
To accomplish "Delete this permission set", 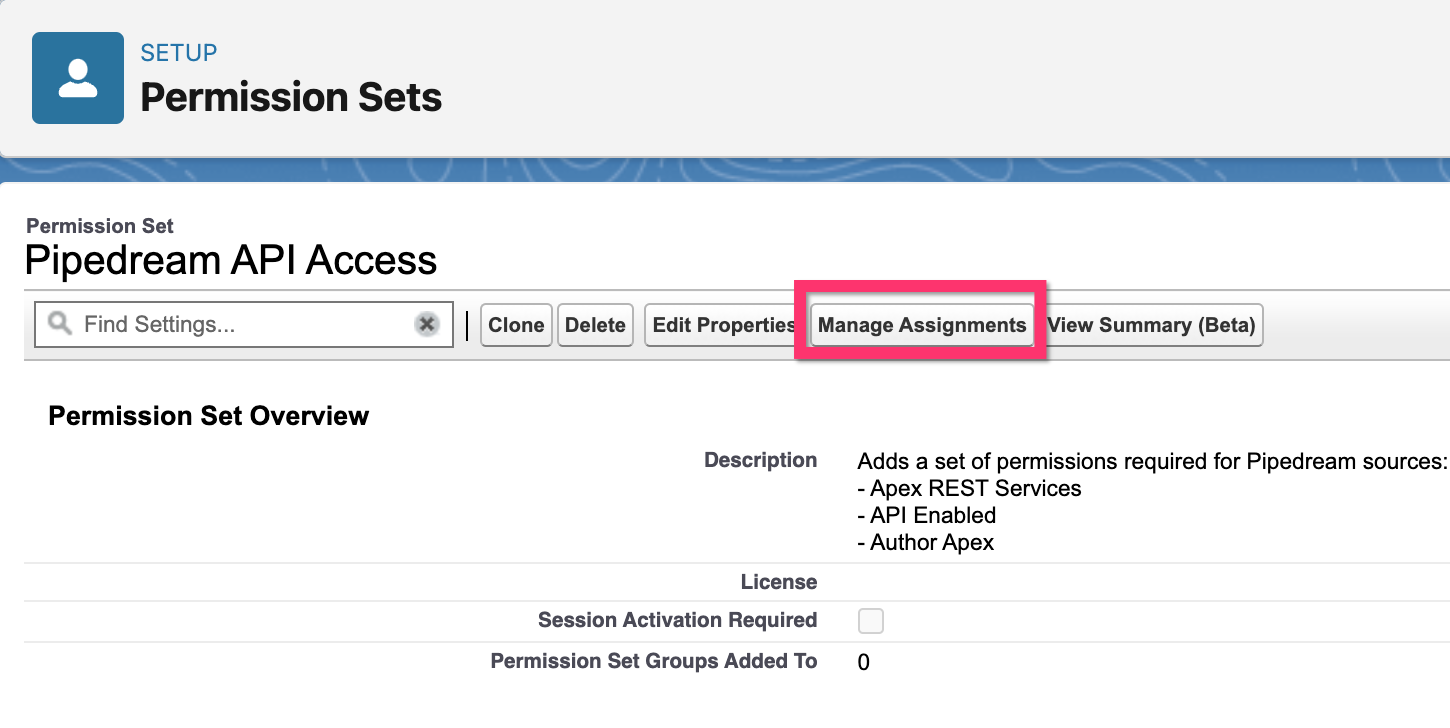I will (595, 325).
